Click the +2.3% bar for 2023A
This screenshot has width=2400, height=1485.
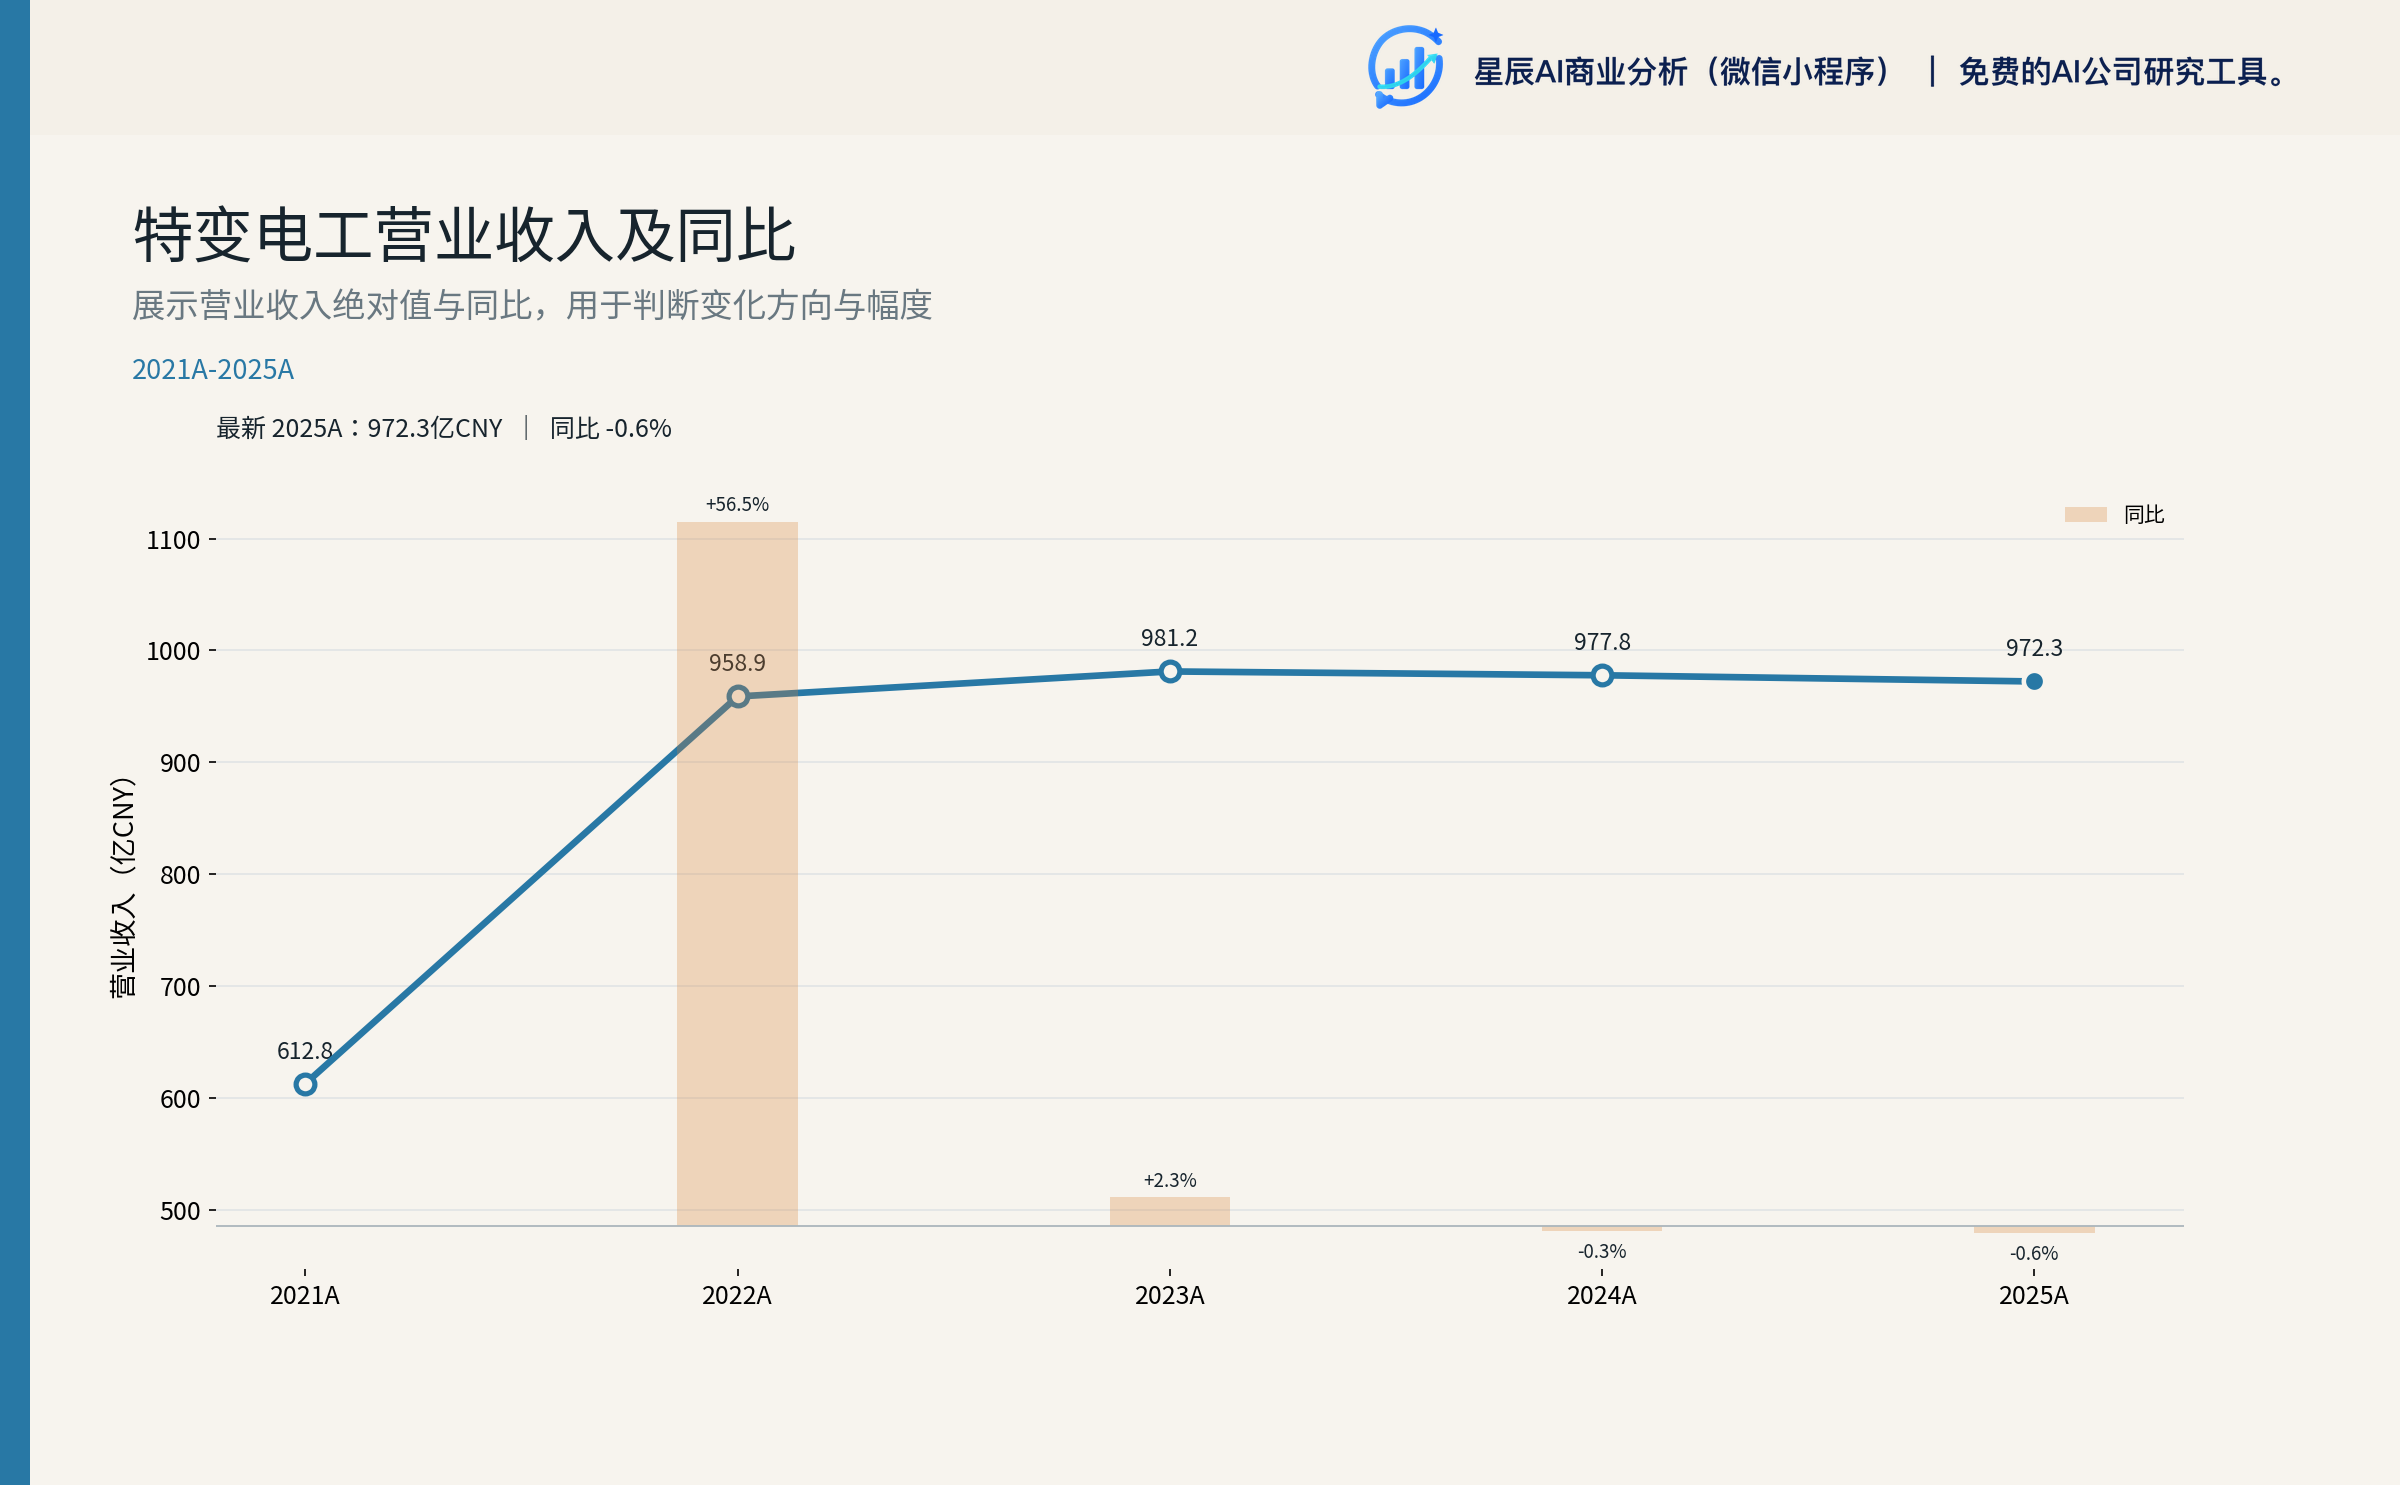[x=1170, y=1211]
